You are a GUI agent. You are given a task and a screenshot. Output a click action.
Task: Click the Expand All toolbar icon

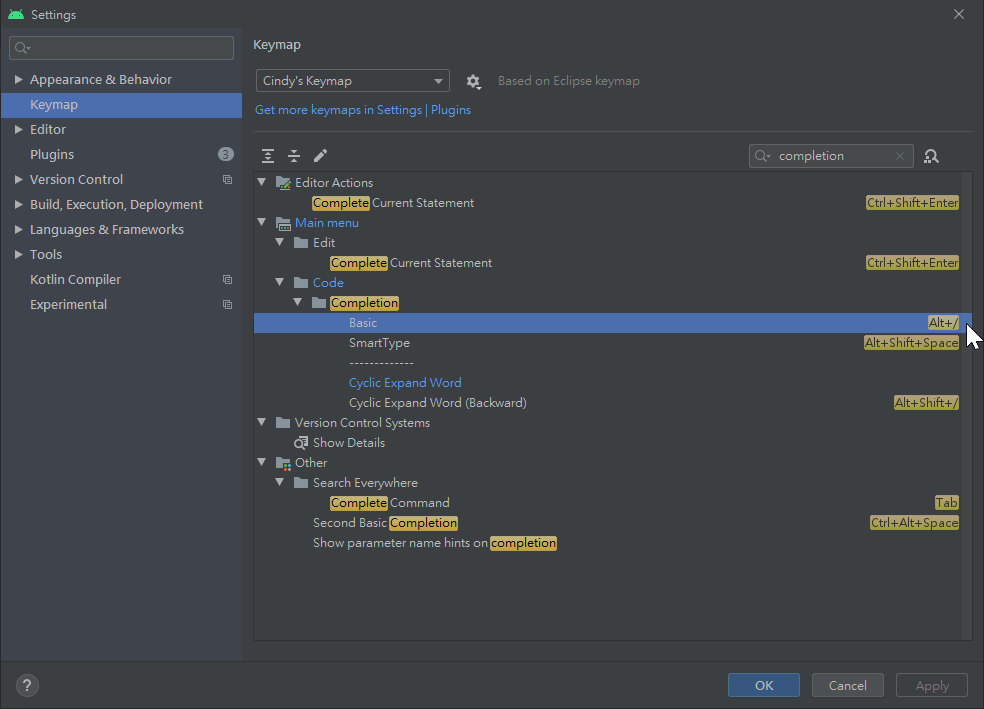click(x=268, y=156)
